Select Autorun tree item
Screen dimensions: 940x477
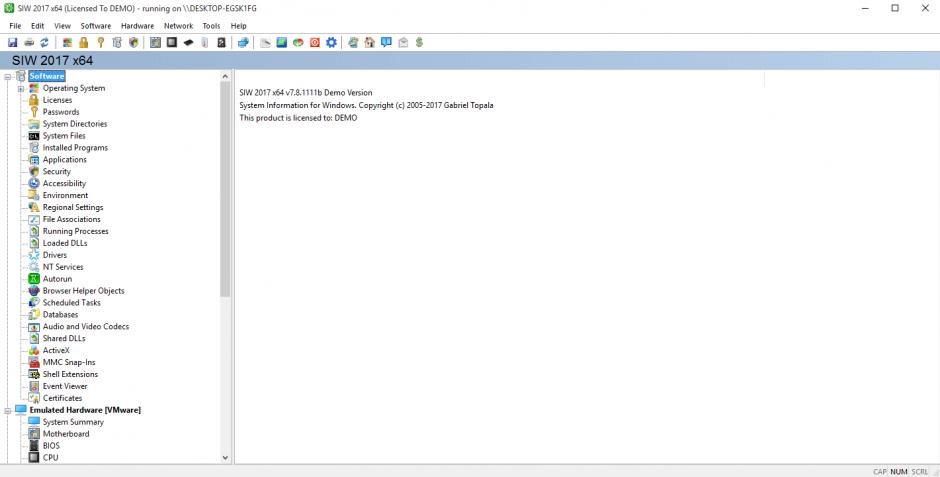[x=57, y=279]
